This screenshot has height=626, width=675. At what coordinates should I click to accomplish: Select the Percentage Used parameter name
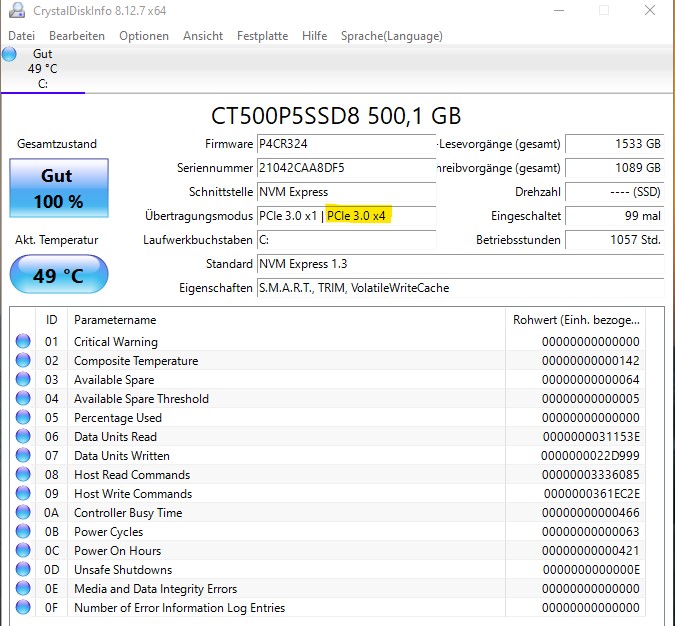118,418
